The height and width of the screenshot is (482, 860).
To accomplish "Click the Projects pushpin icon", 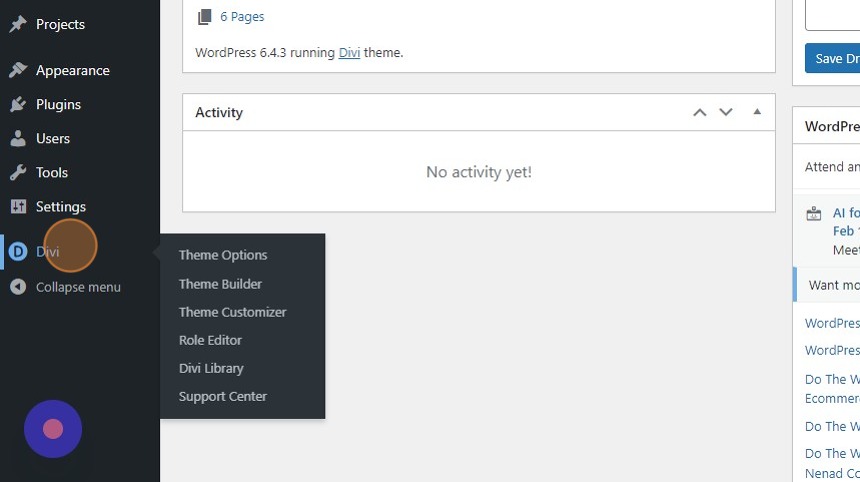I will (17, 24).
